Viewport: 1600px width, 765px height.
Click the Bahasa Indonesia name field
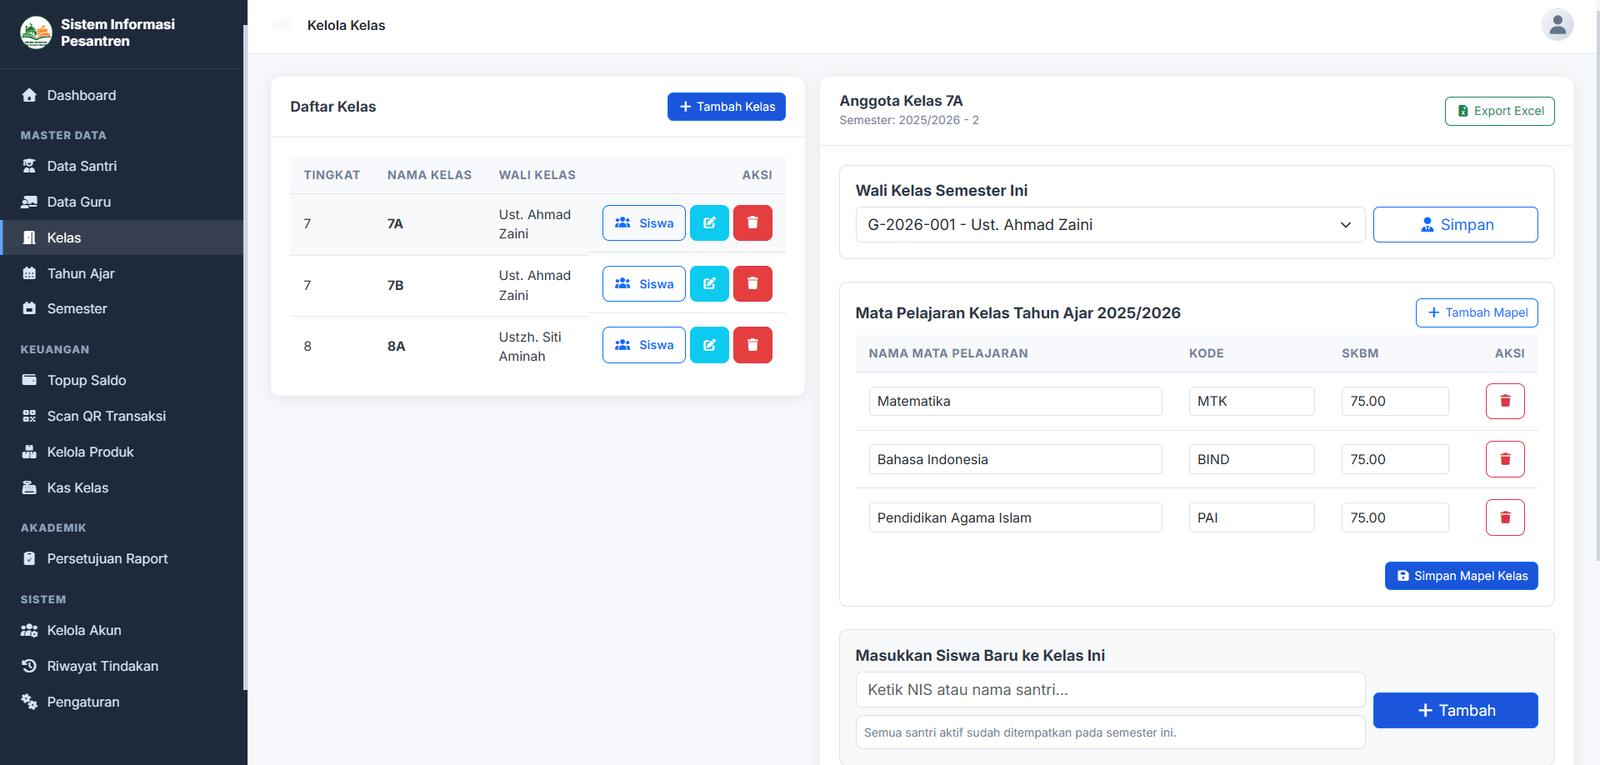tap(1015, 459)
